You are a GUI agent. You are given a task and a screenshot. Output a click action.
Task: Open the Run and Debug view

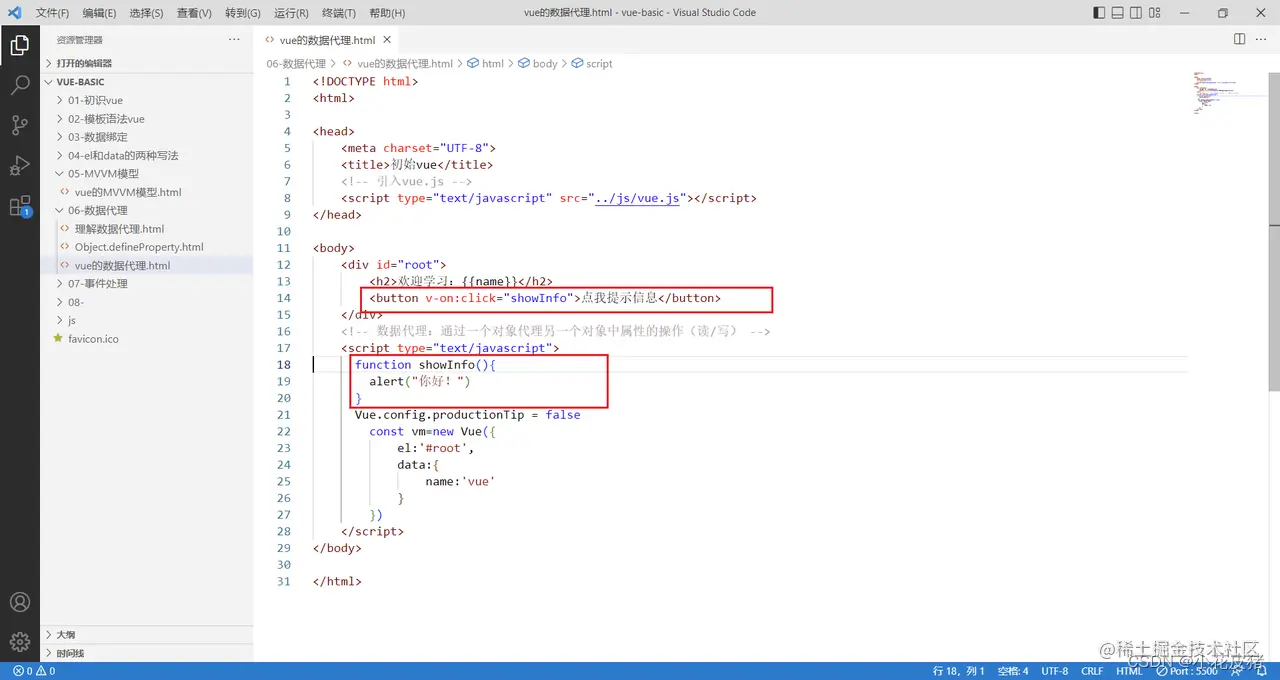click(x=19, y=165)
